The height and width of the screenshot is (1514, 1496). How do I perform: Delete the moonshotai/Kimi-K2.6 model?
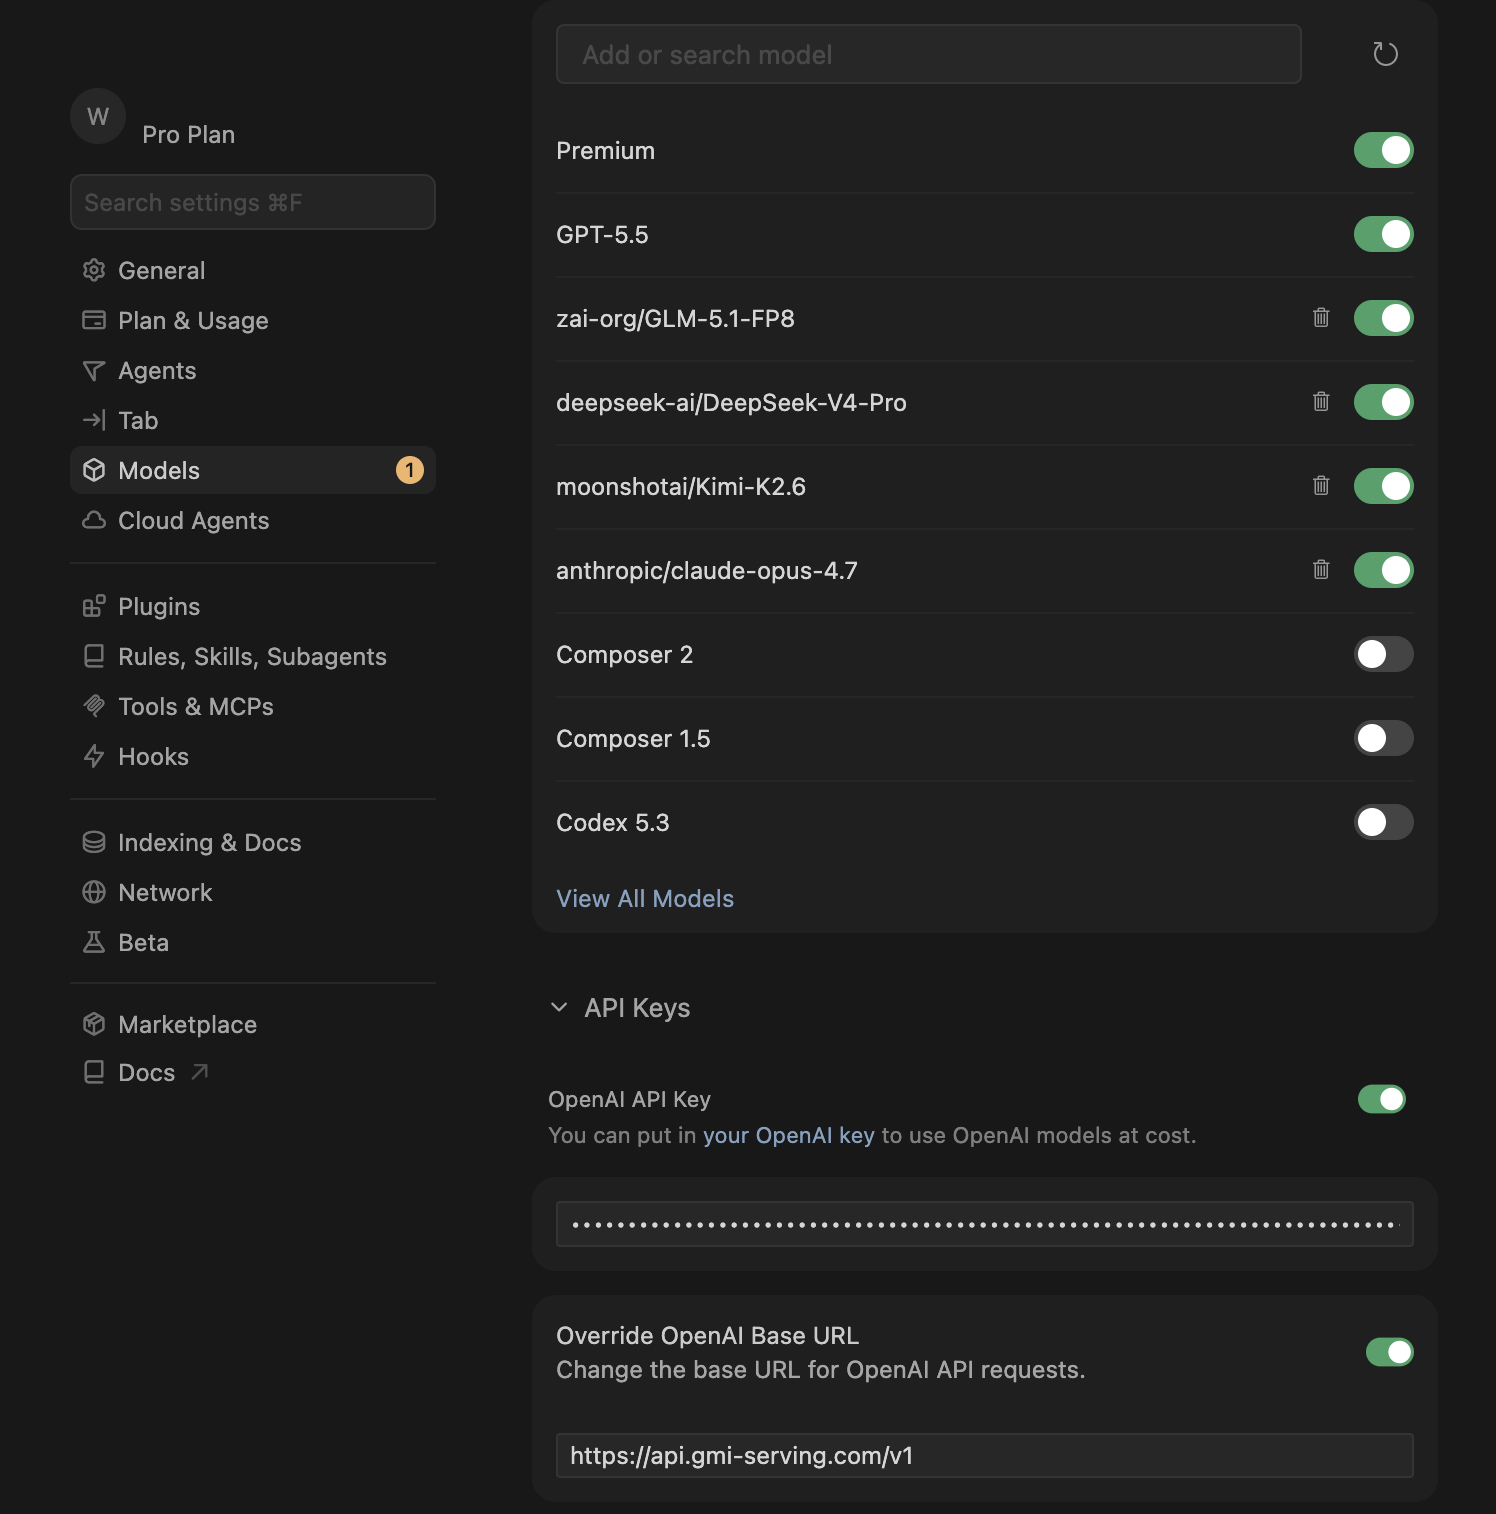1321,486
